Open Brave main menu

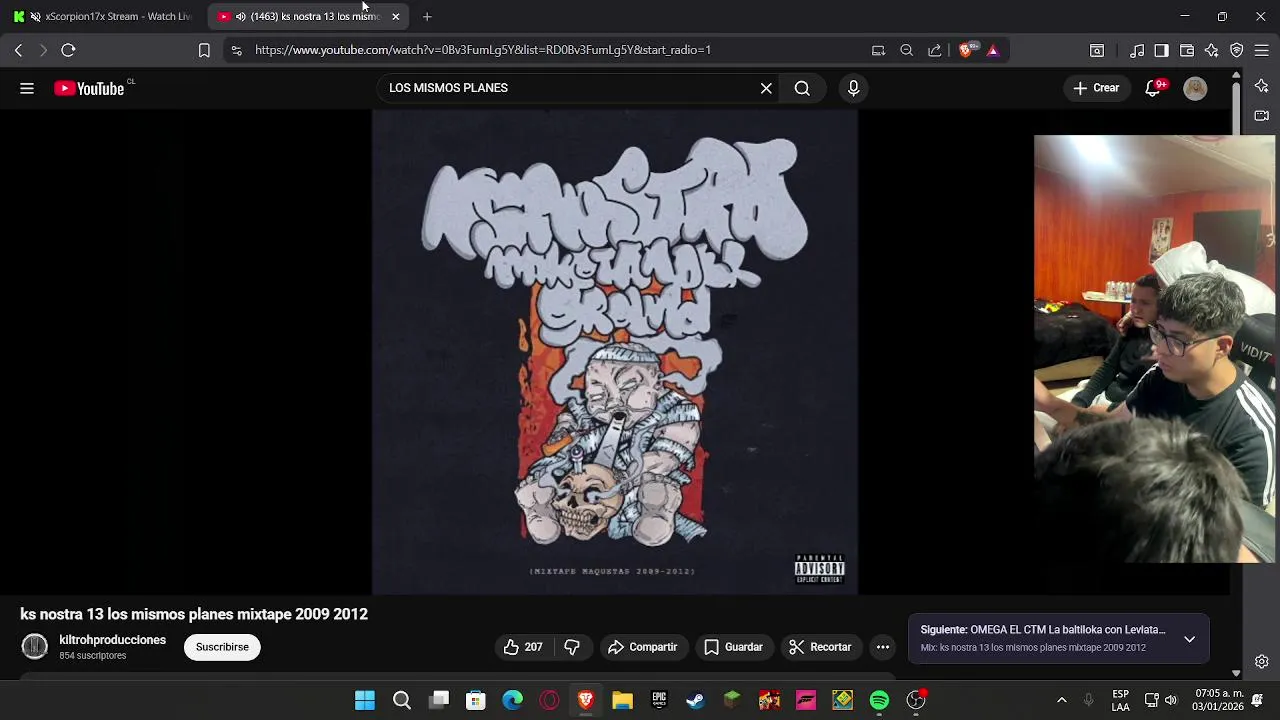coord(1261,50)
